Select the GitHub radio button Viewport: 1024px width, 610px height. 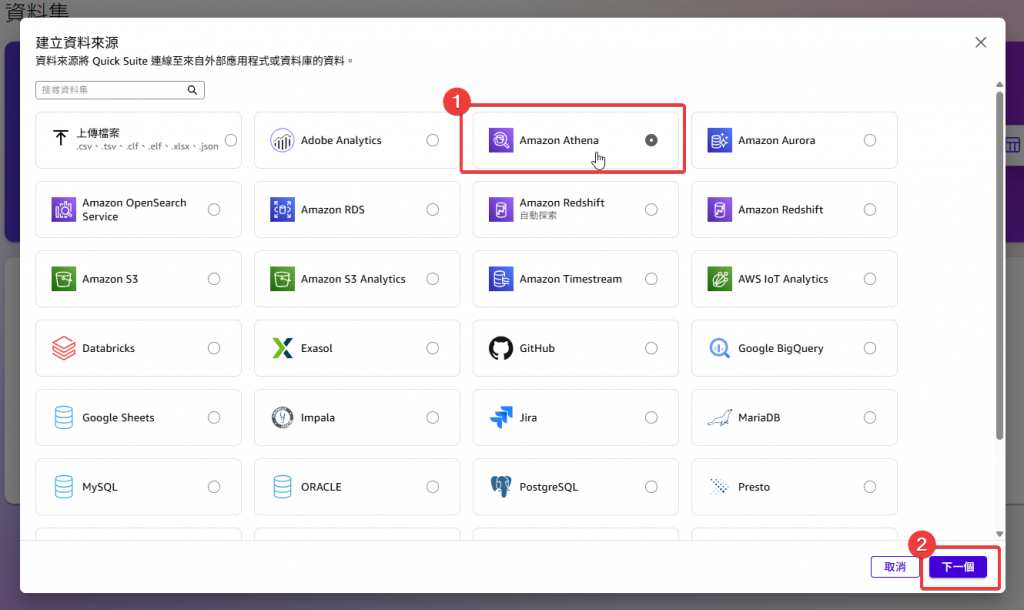pos(651,348)
